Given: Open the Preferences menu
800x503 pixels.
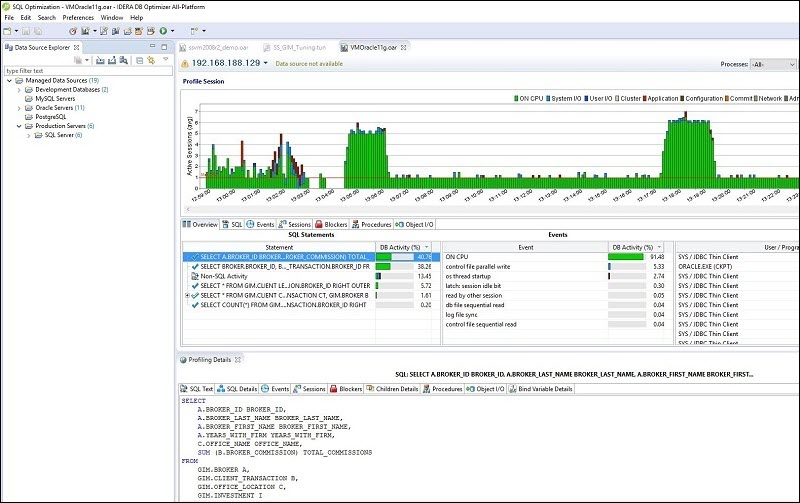Looking at the screenshot, I should 78,17.
